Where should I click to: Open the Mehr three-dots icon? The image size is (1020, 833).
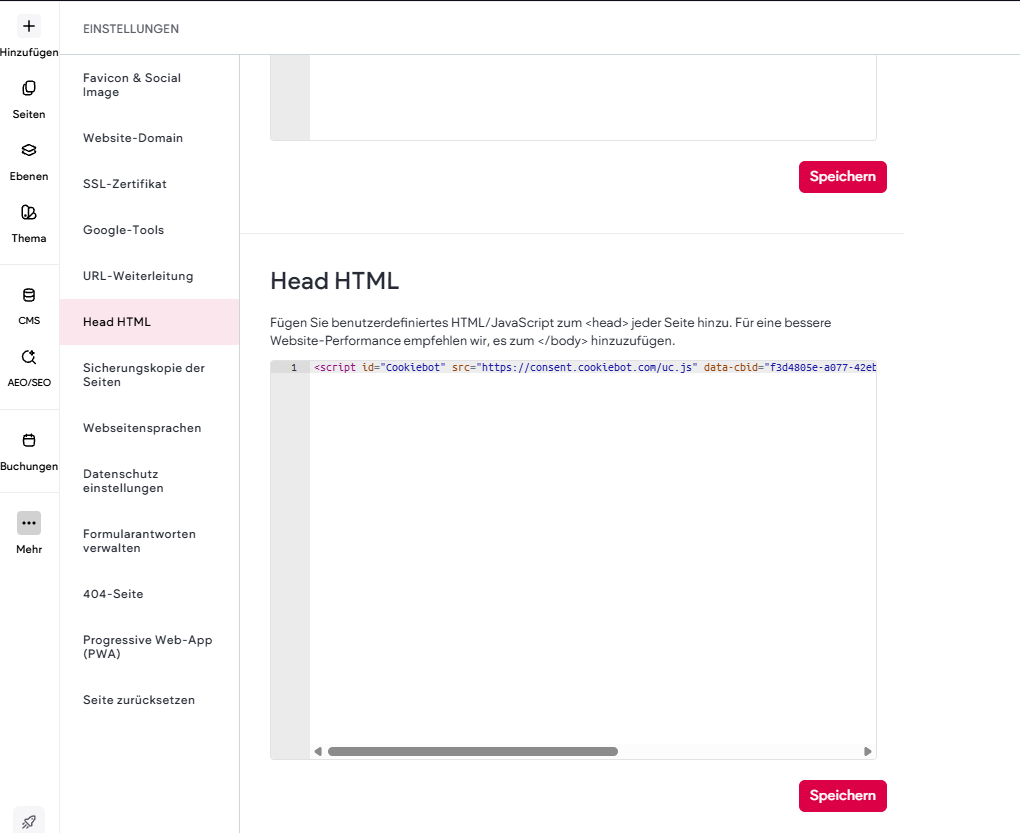(29, 523)
